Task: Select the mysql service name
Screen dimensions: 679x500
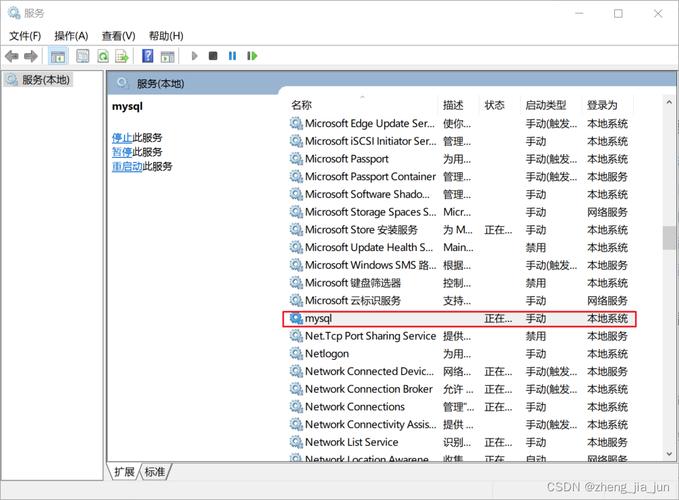Action: [318, 319]
